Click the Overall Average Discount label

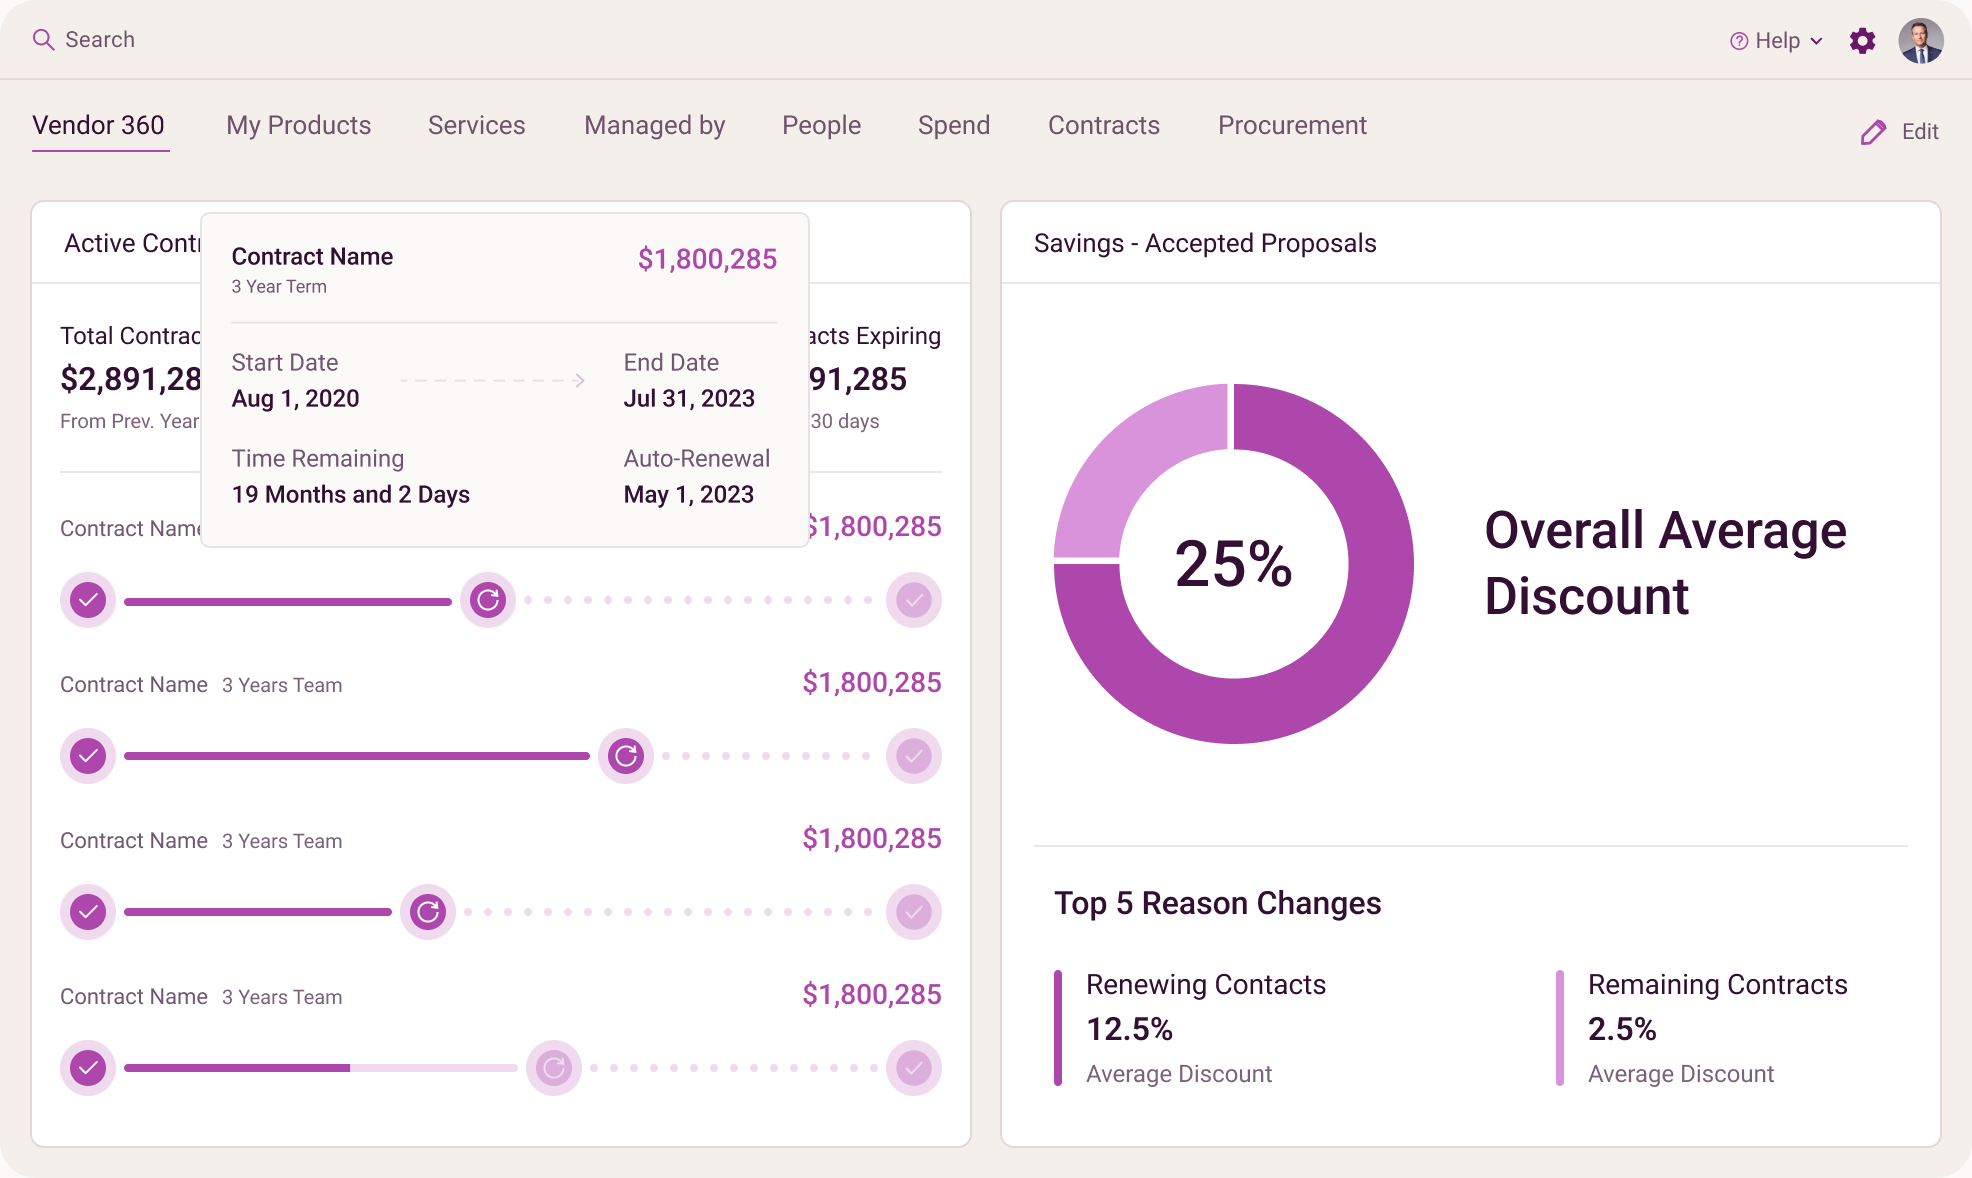[x=1665, y=564]
